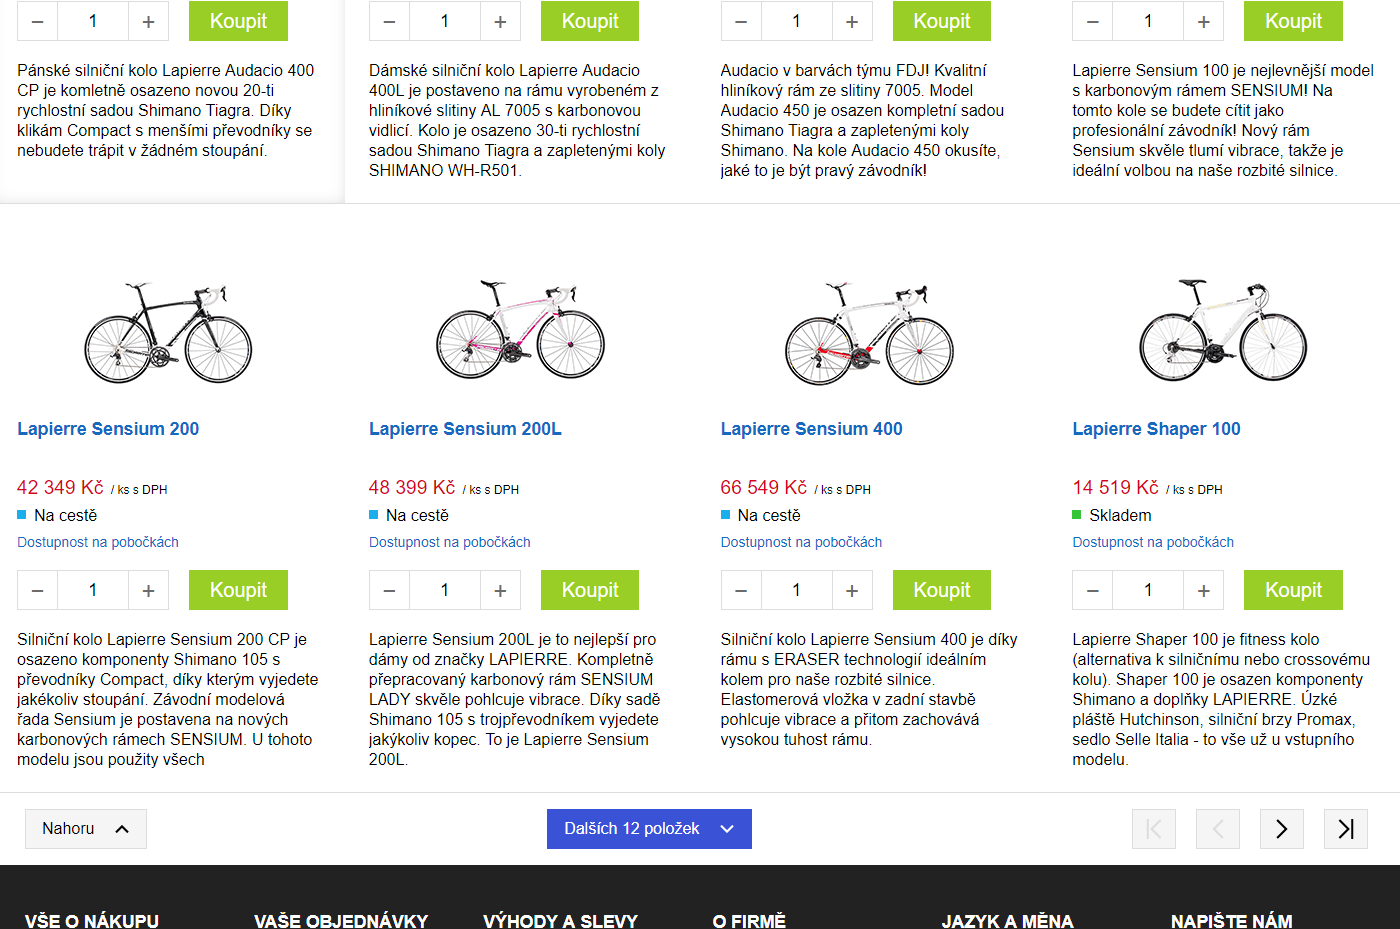Screen dimensions: 1400x929
Task: Increase quantity for Lapierre Sensium 400
Action: (851, 590)
